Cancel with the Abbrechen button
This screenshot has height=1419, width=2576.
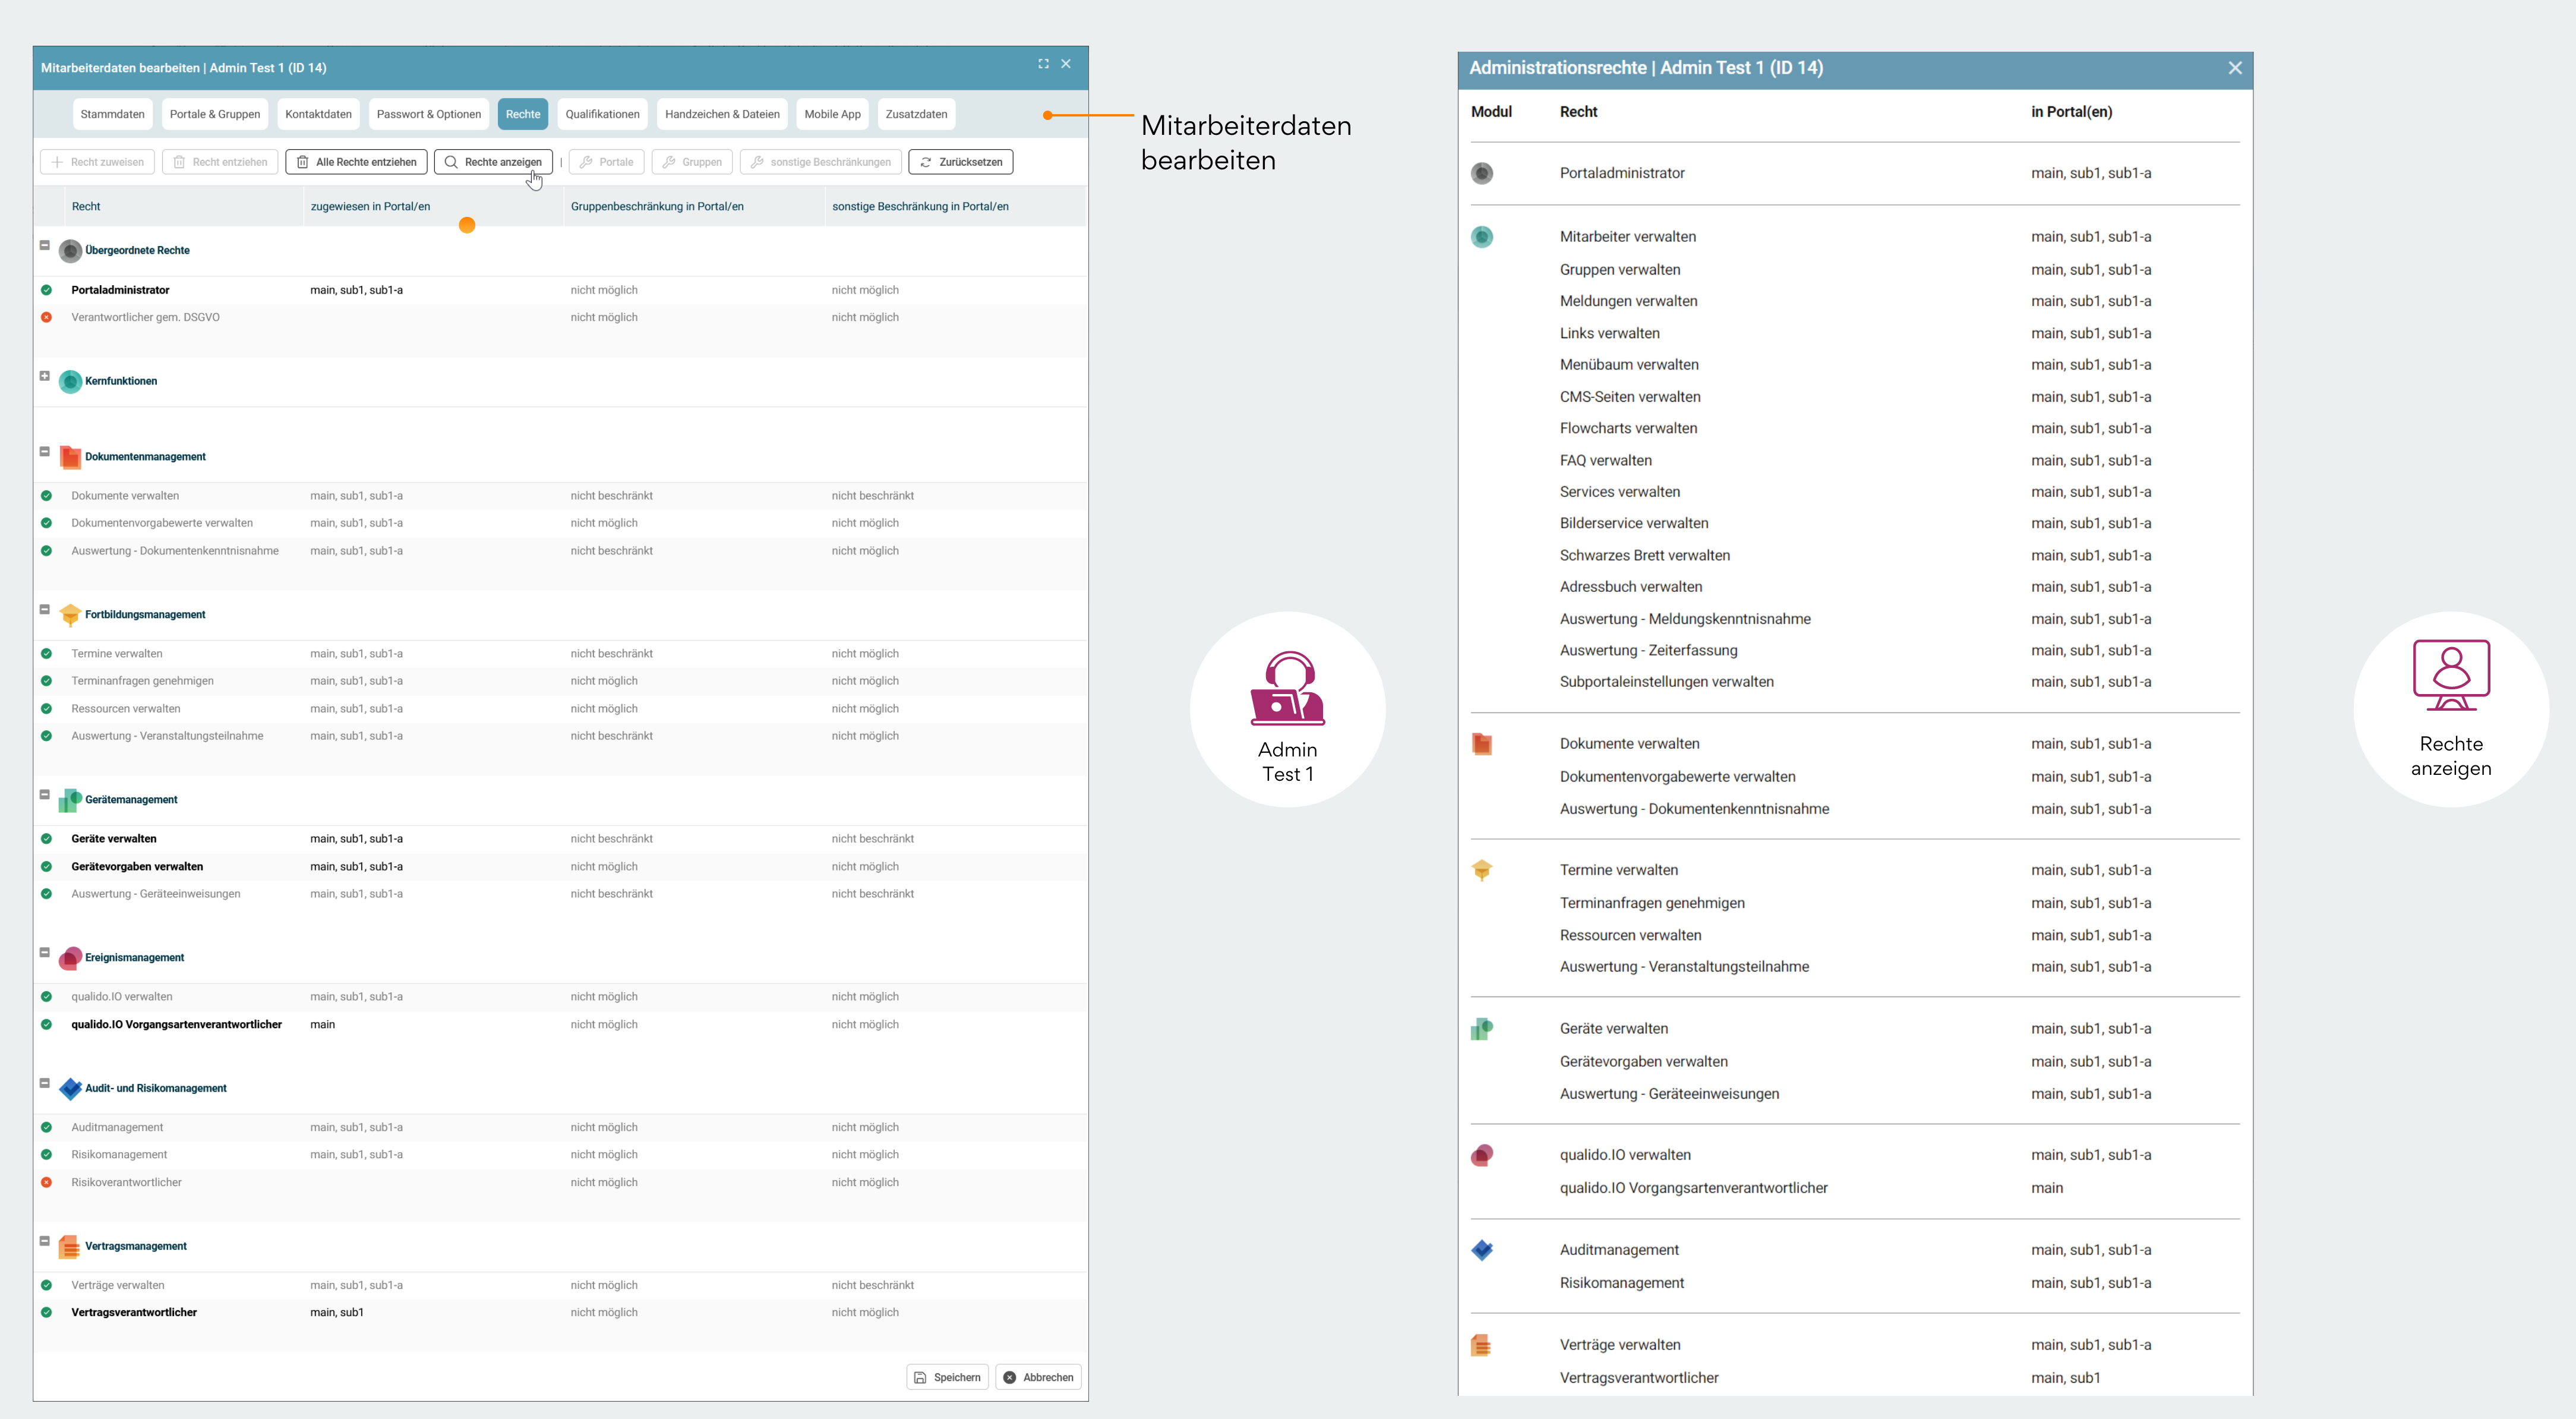coord(1038,1377)
